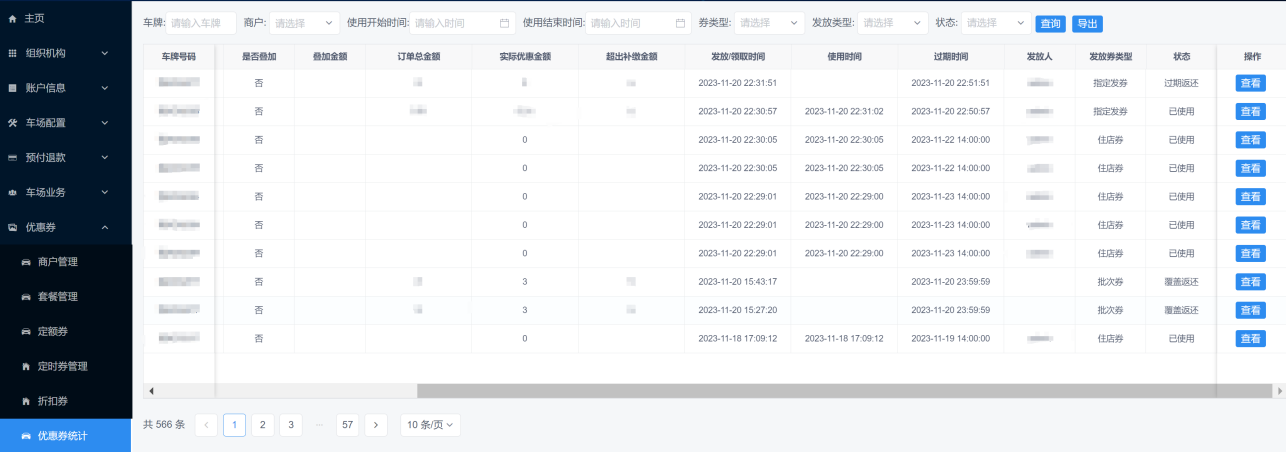
Task: Click the 实际优惠金额 column header
Action: 525,57
